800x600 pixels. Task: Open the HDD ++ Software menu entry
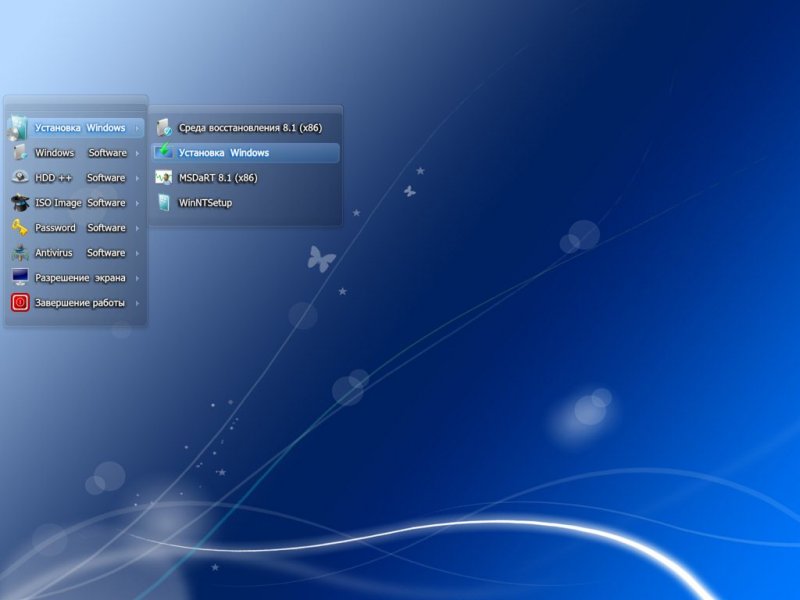[75, 178]
